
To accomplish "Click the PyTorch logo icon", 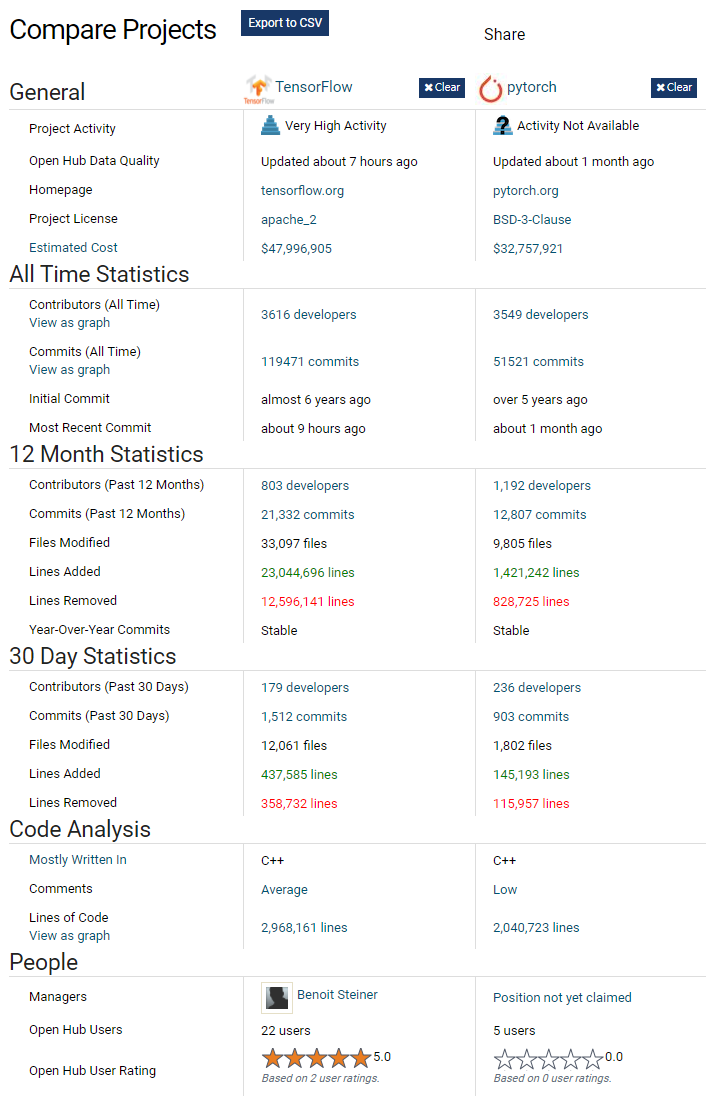I will [490, 89].
